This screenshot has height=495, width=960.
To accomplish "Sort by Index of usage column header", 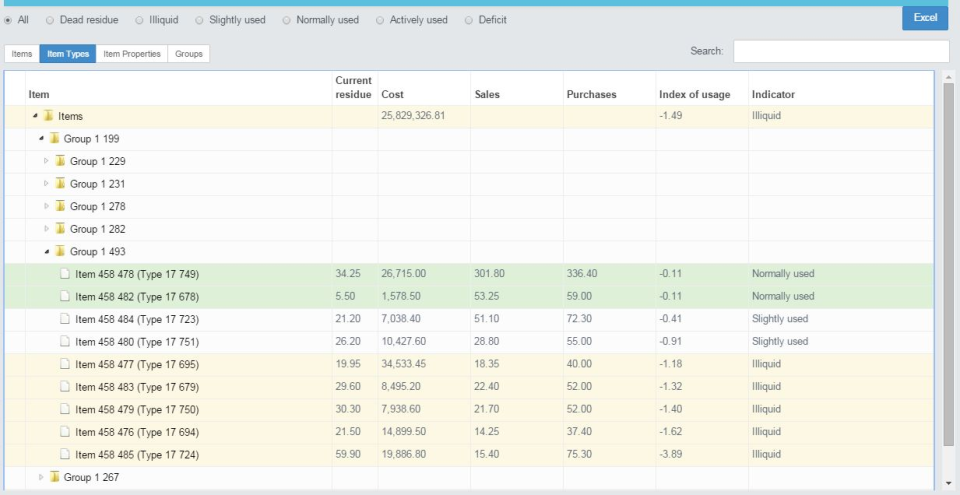I will tap(694, 95).
